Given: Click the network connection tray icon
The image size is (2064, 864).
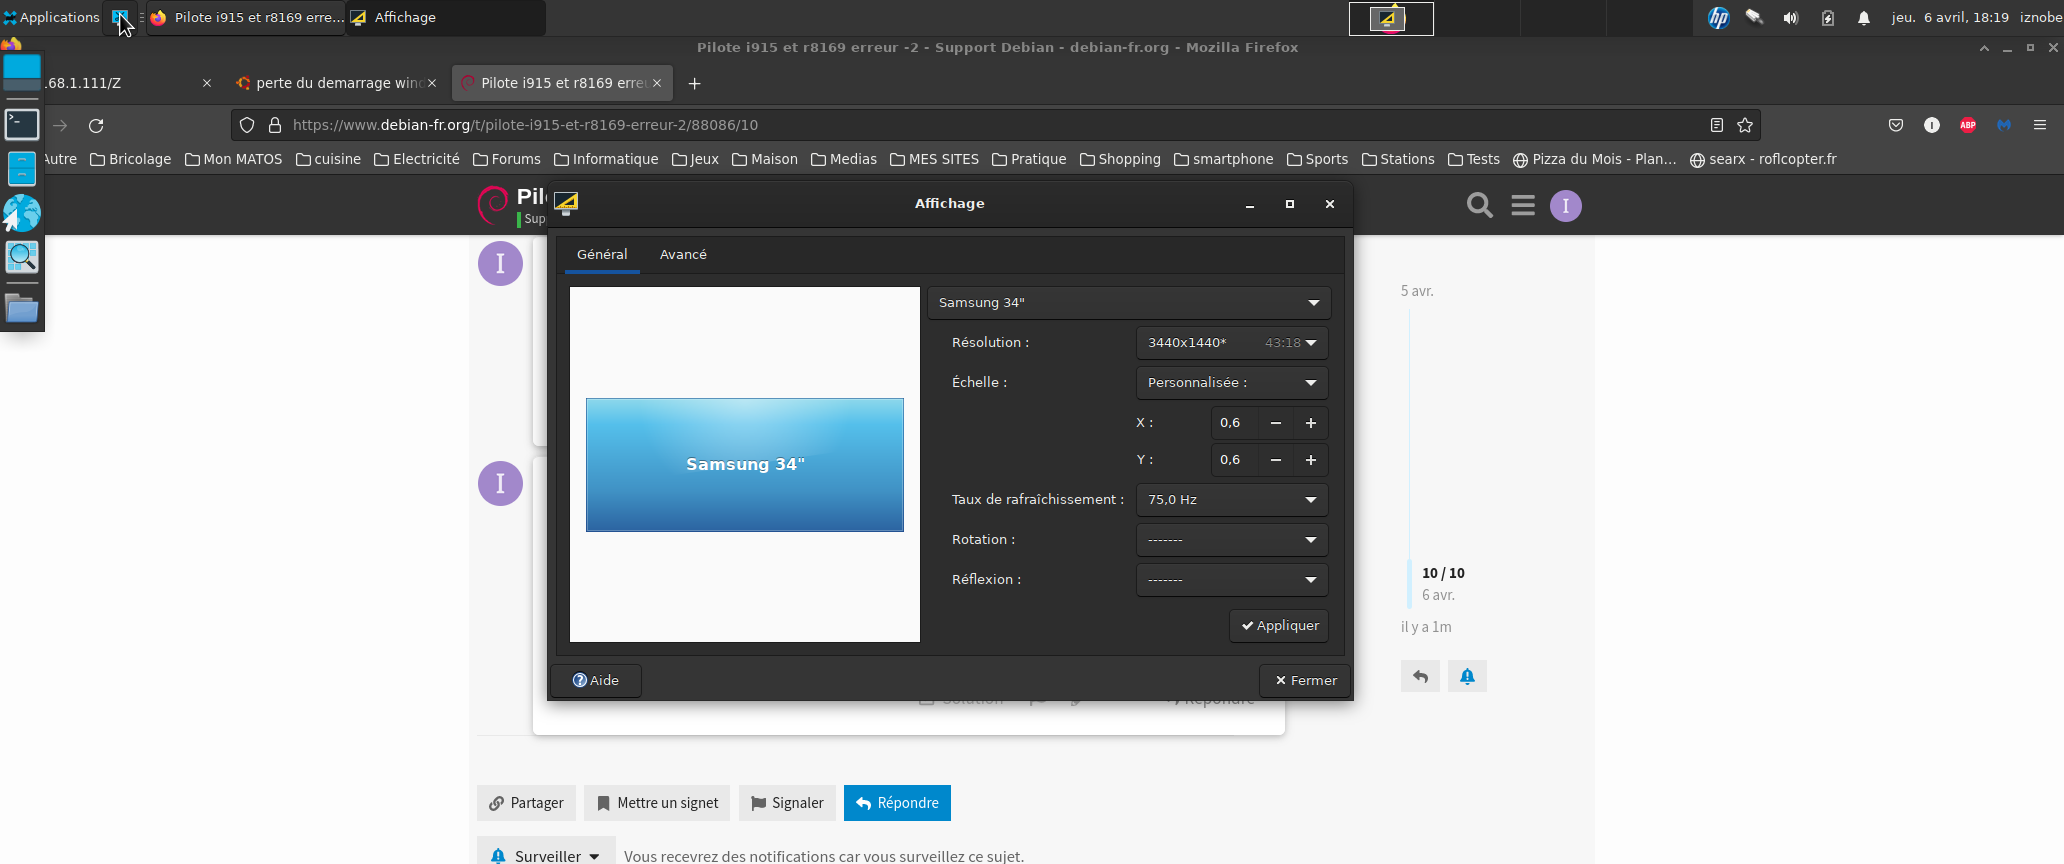Looking at the screenshot, I should pyautogui.click(x=1754, y=17).
